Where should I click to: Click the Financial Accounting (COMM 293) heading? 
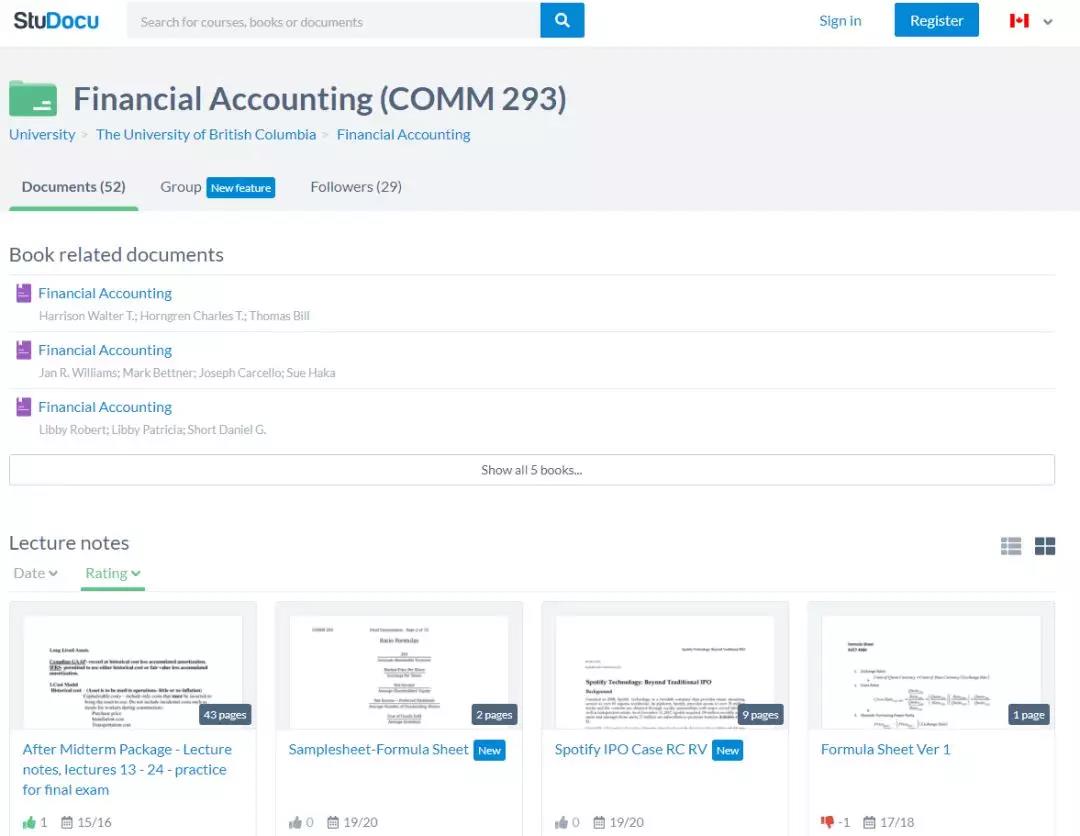tap(320, 98)
